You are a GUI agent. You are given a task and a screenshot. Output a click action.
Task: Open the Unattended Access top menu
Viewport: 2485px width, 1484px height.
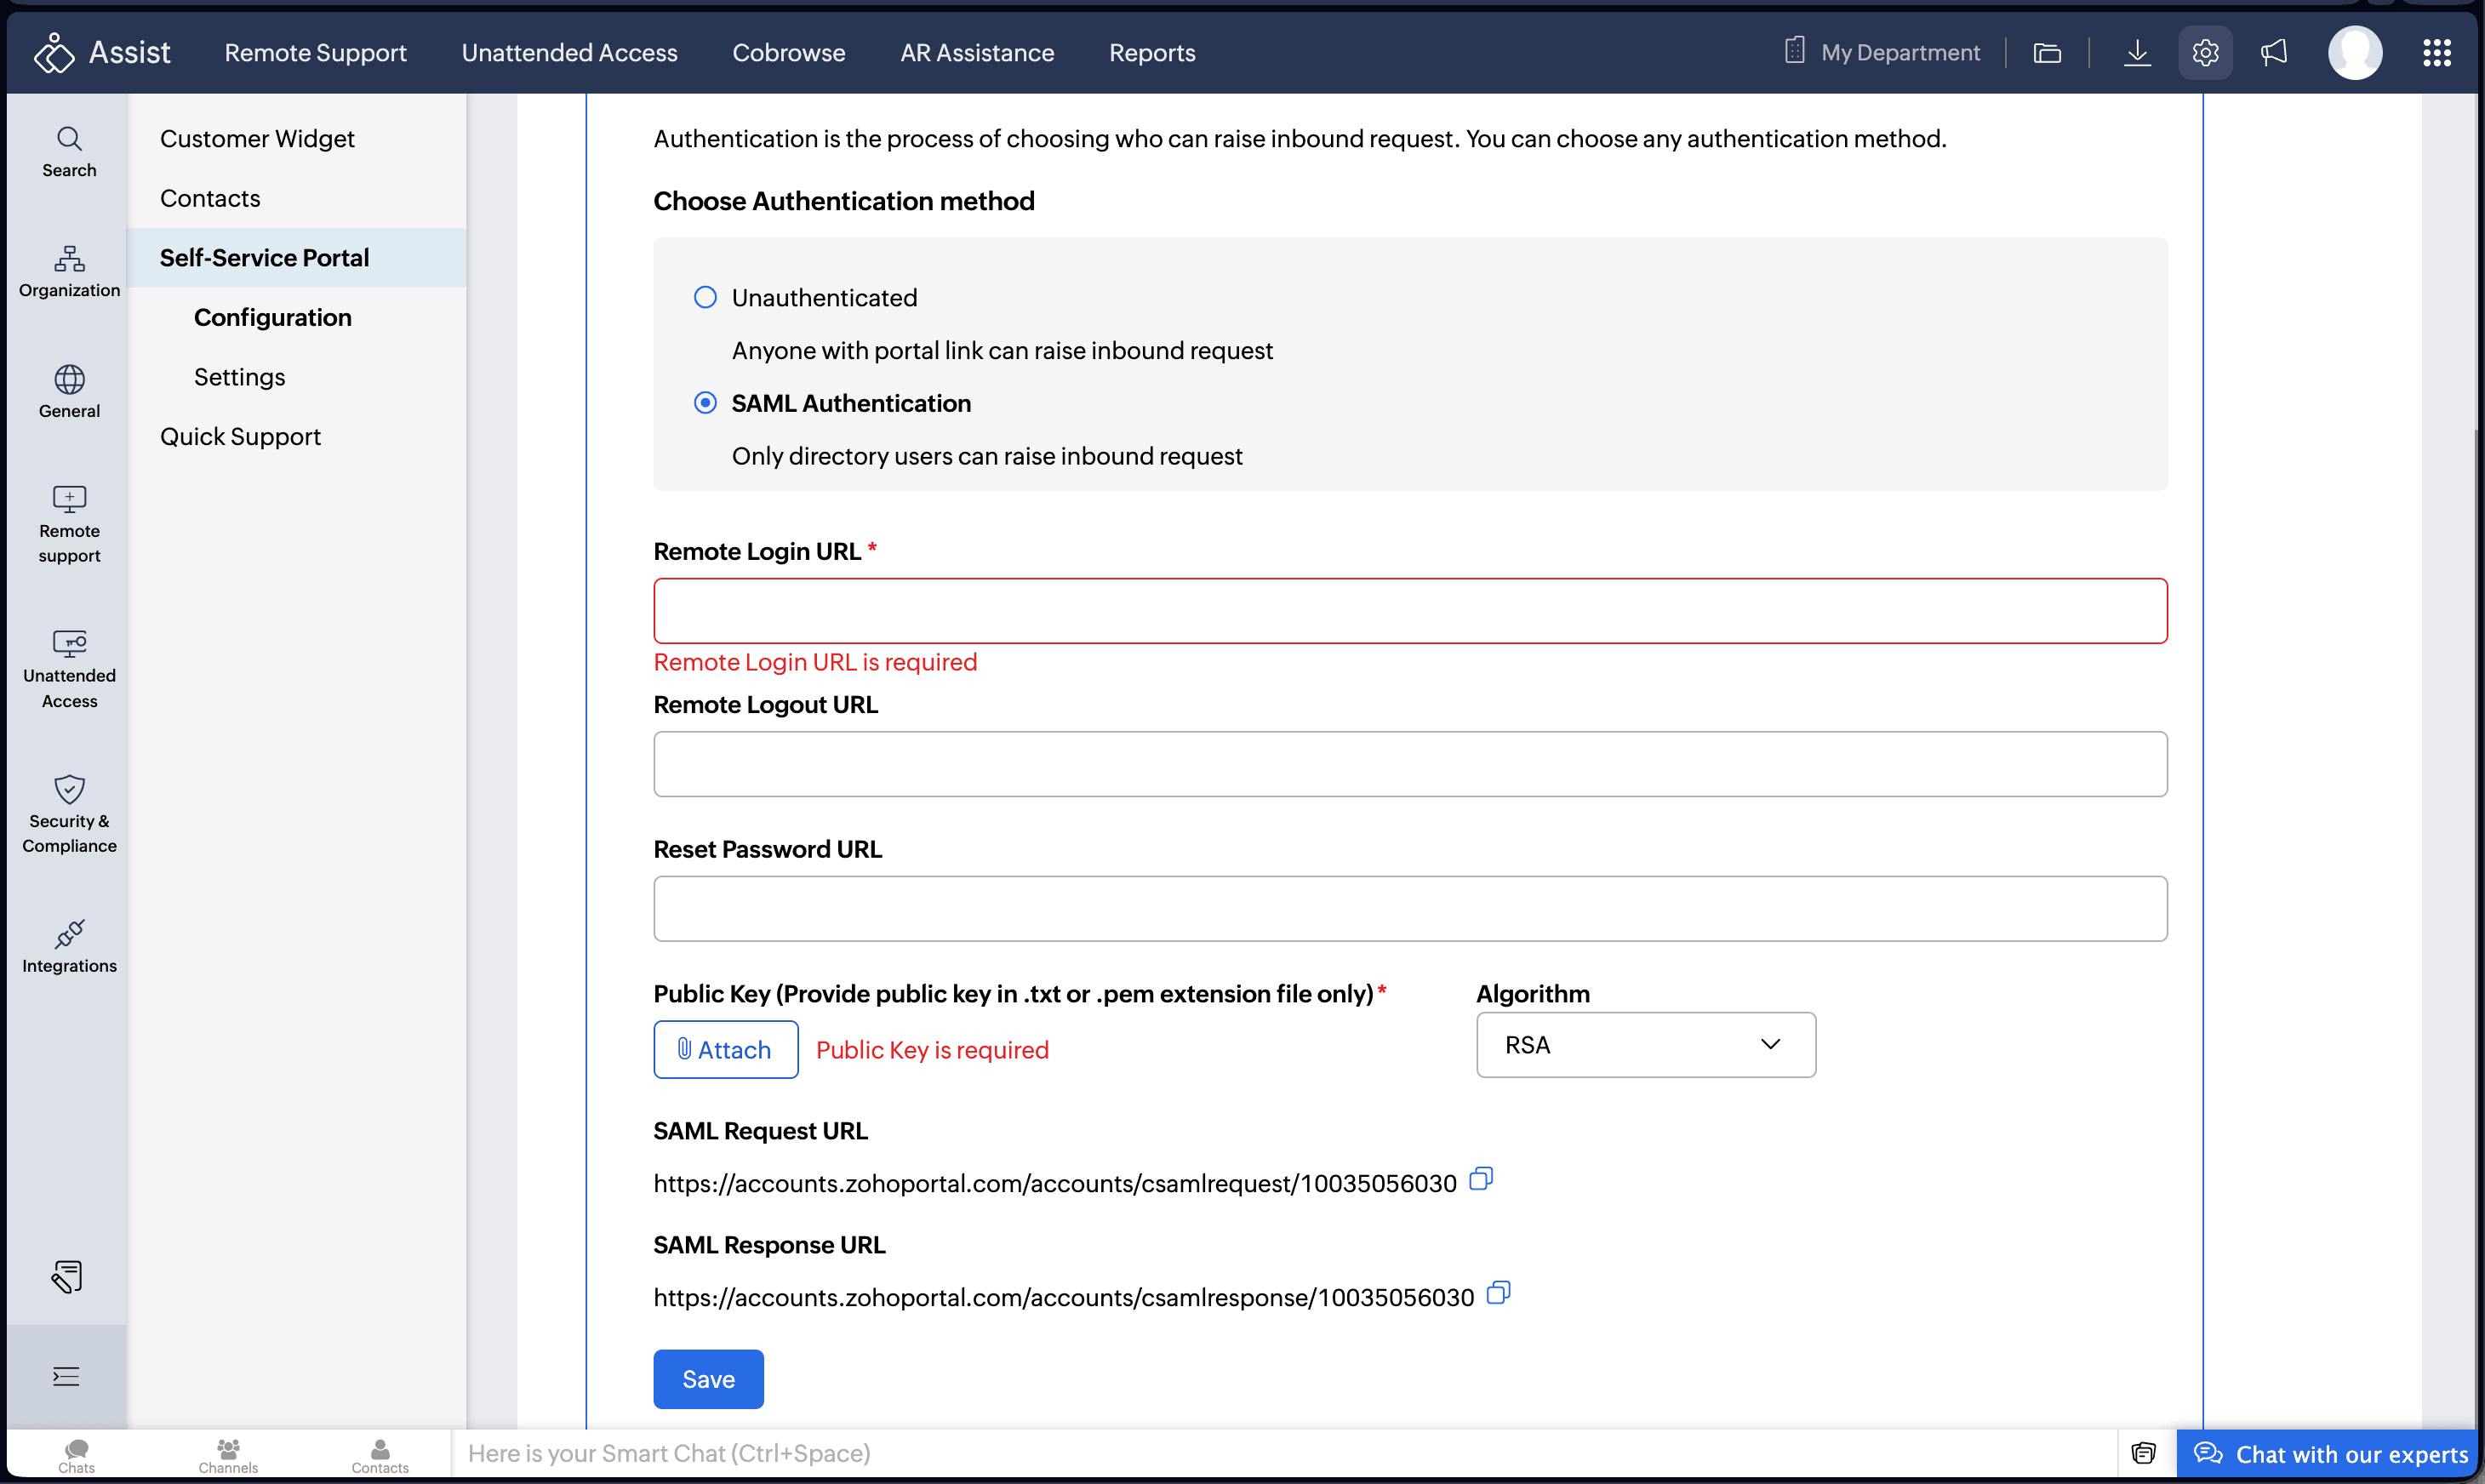point(569,52)
